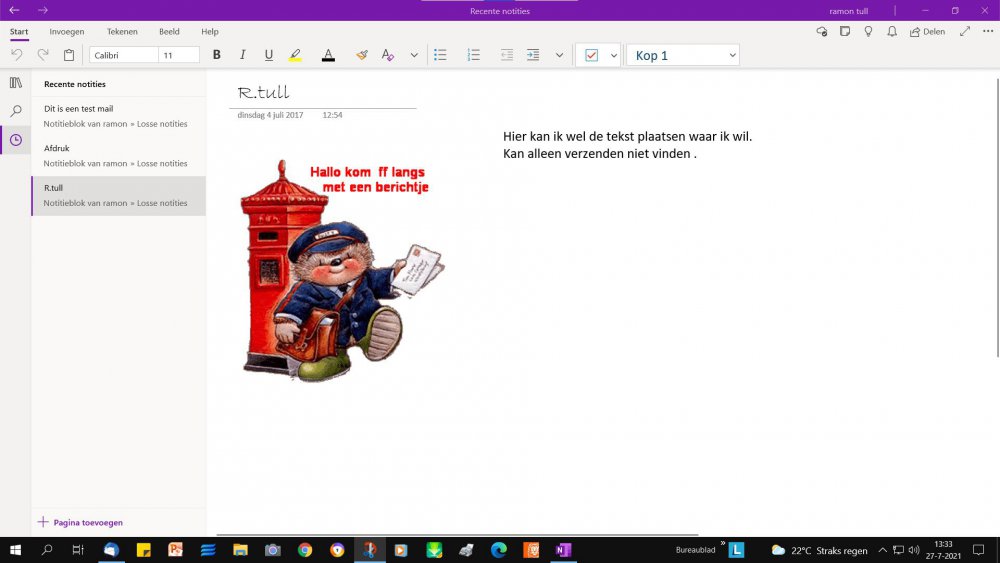Open the search pane from sidebar

coord(16,111)
